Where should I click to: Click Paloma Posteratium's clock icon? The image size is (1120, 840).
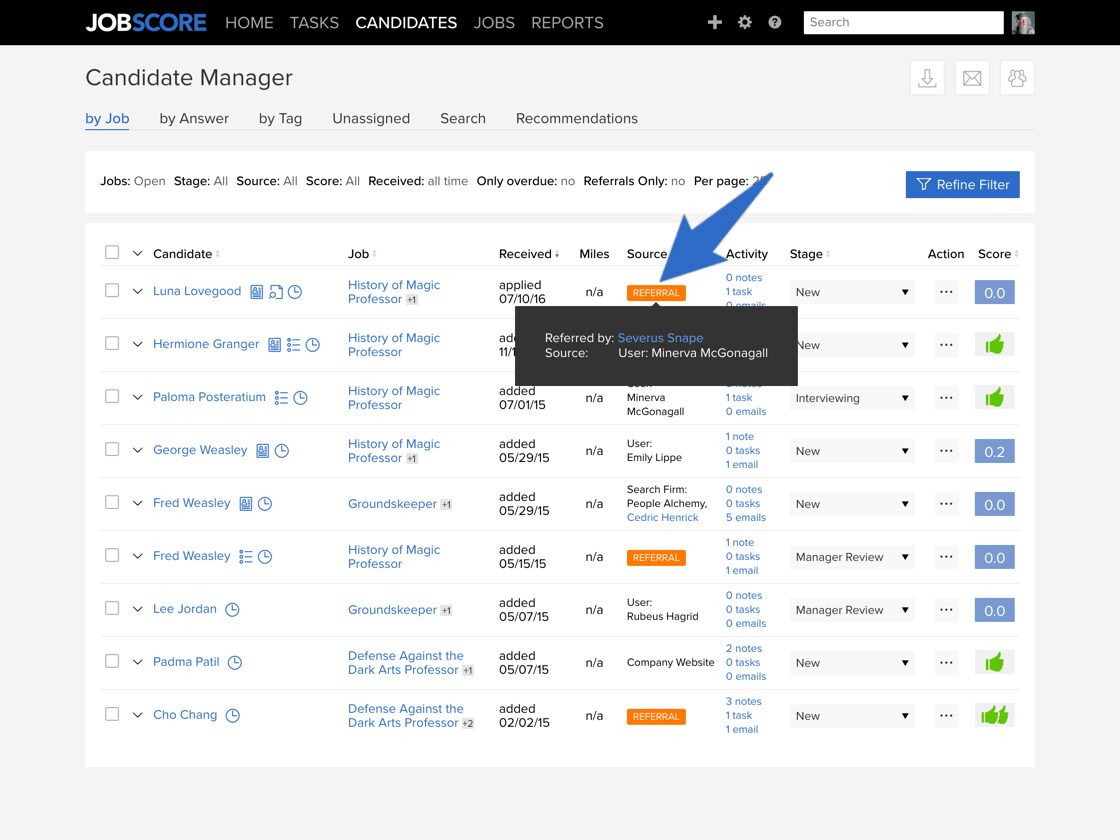[301, 398]
